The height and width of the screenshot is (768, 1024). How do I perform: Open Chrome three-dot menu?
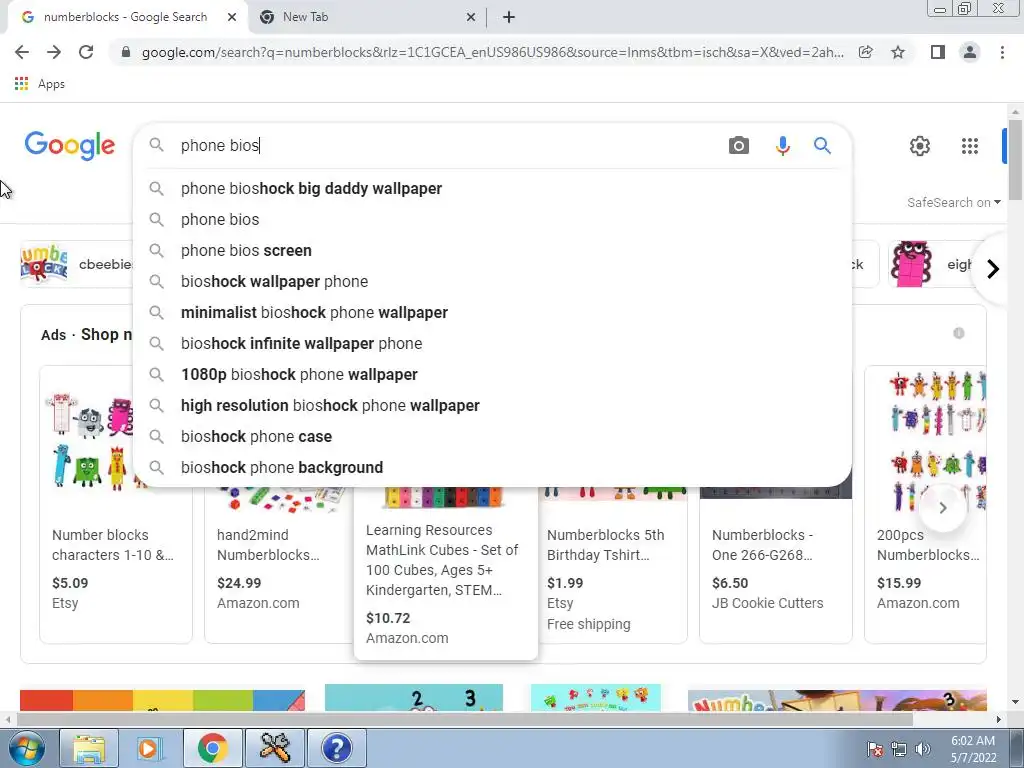pyautogui.click(x=1002, y=52)
